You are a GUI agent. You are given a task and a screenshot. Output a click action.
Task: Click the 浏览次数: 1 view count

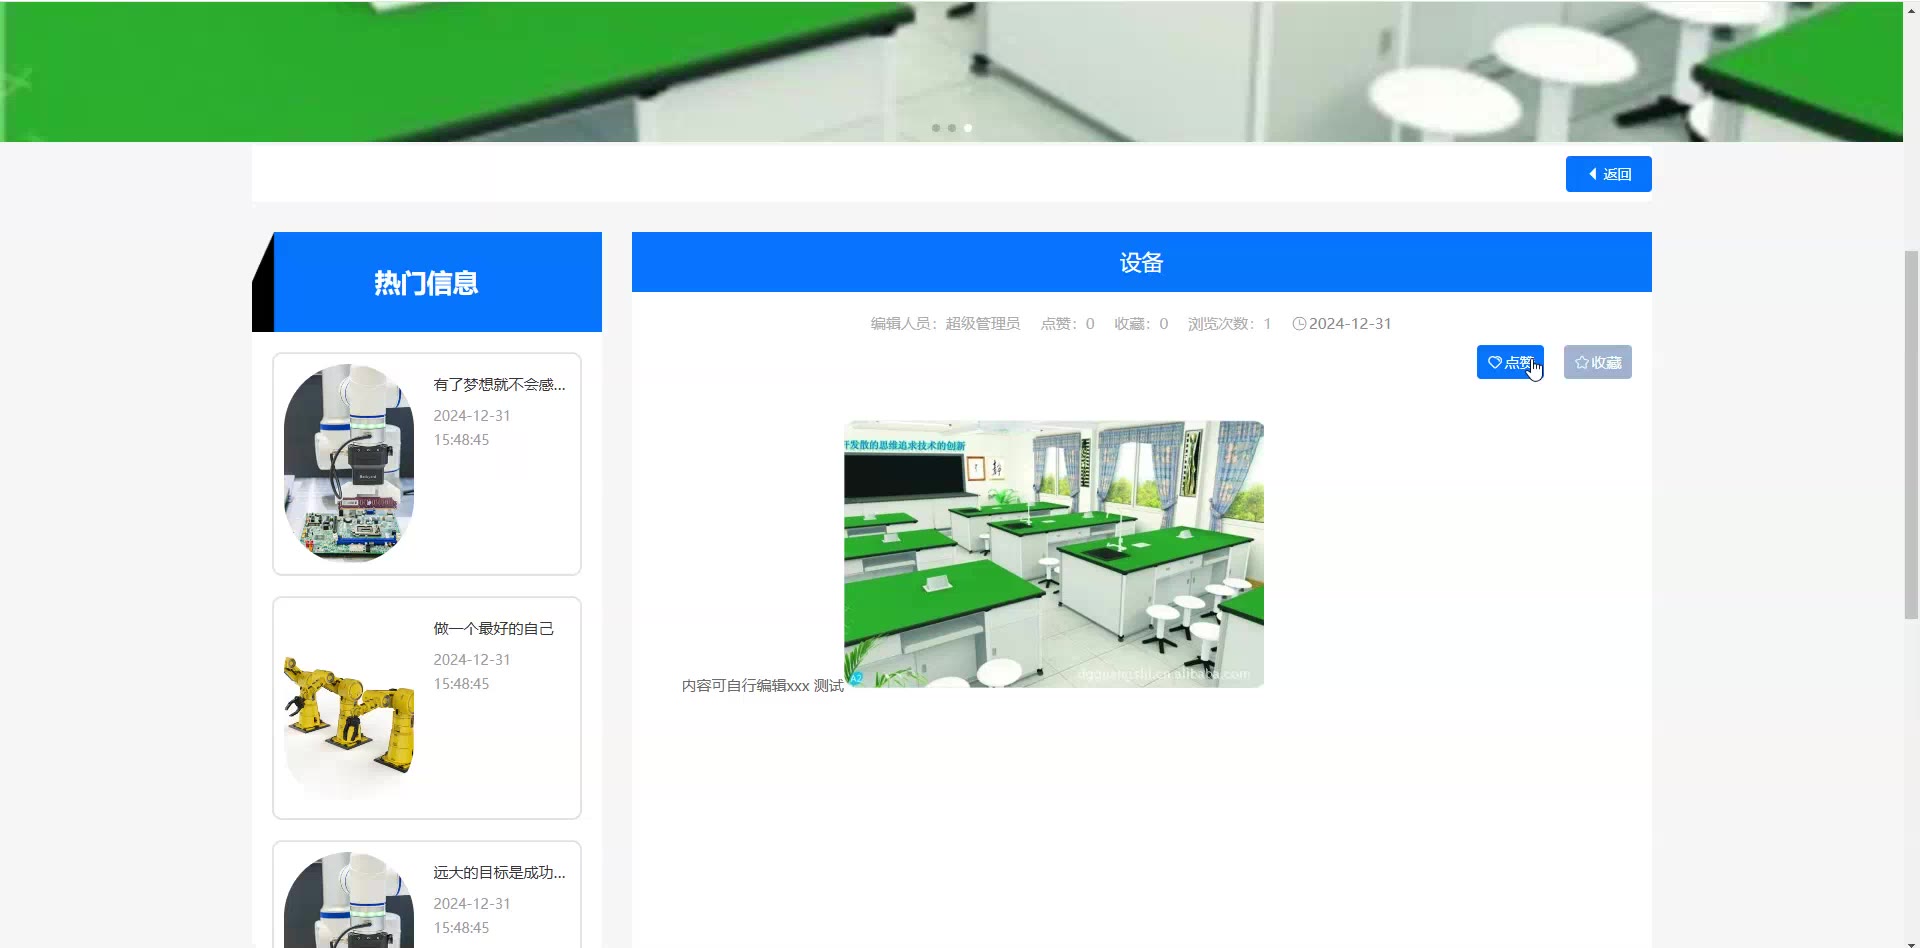[1229, 324]
